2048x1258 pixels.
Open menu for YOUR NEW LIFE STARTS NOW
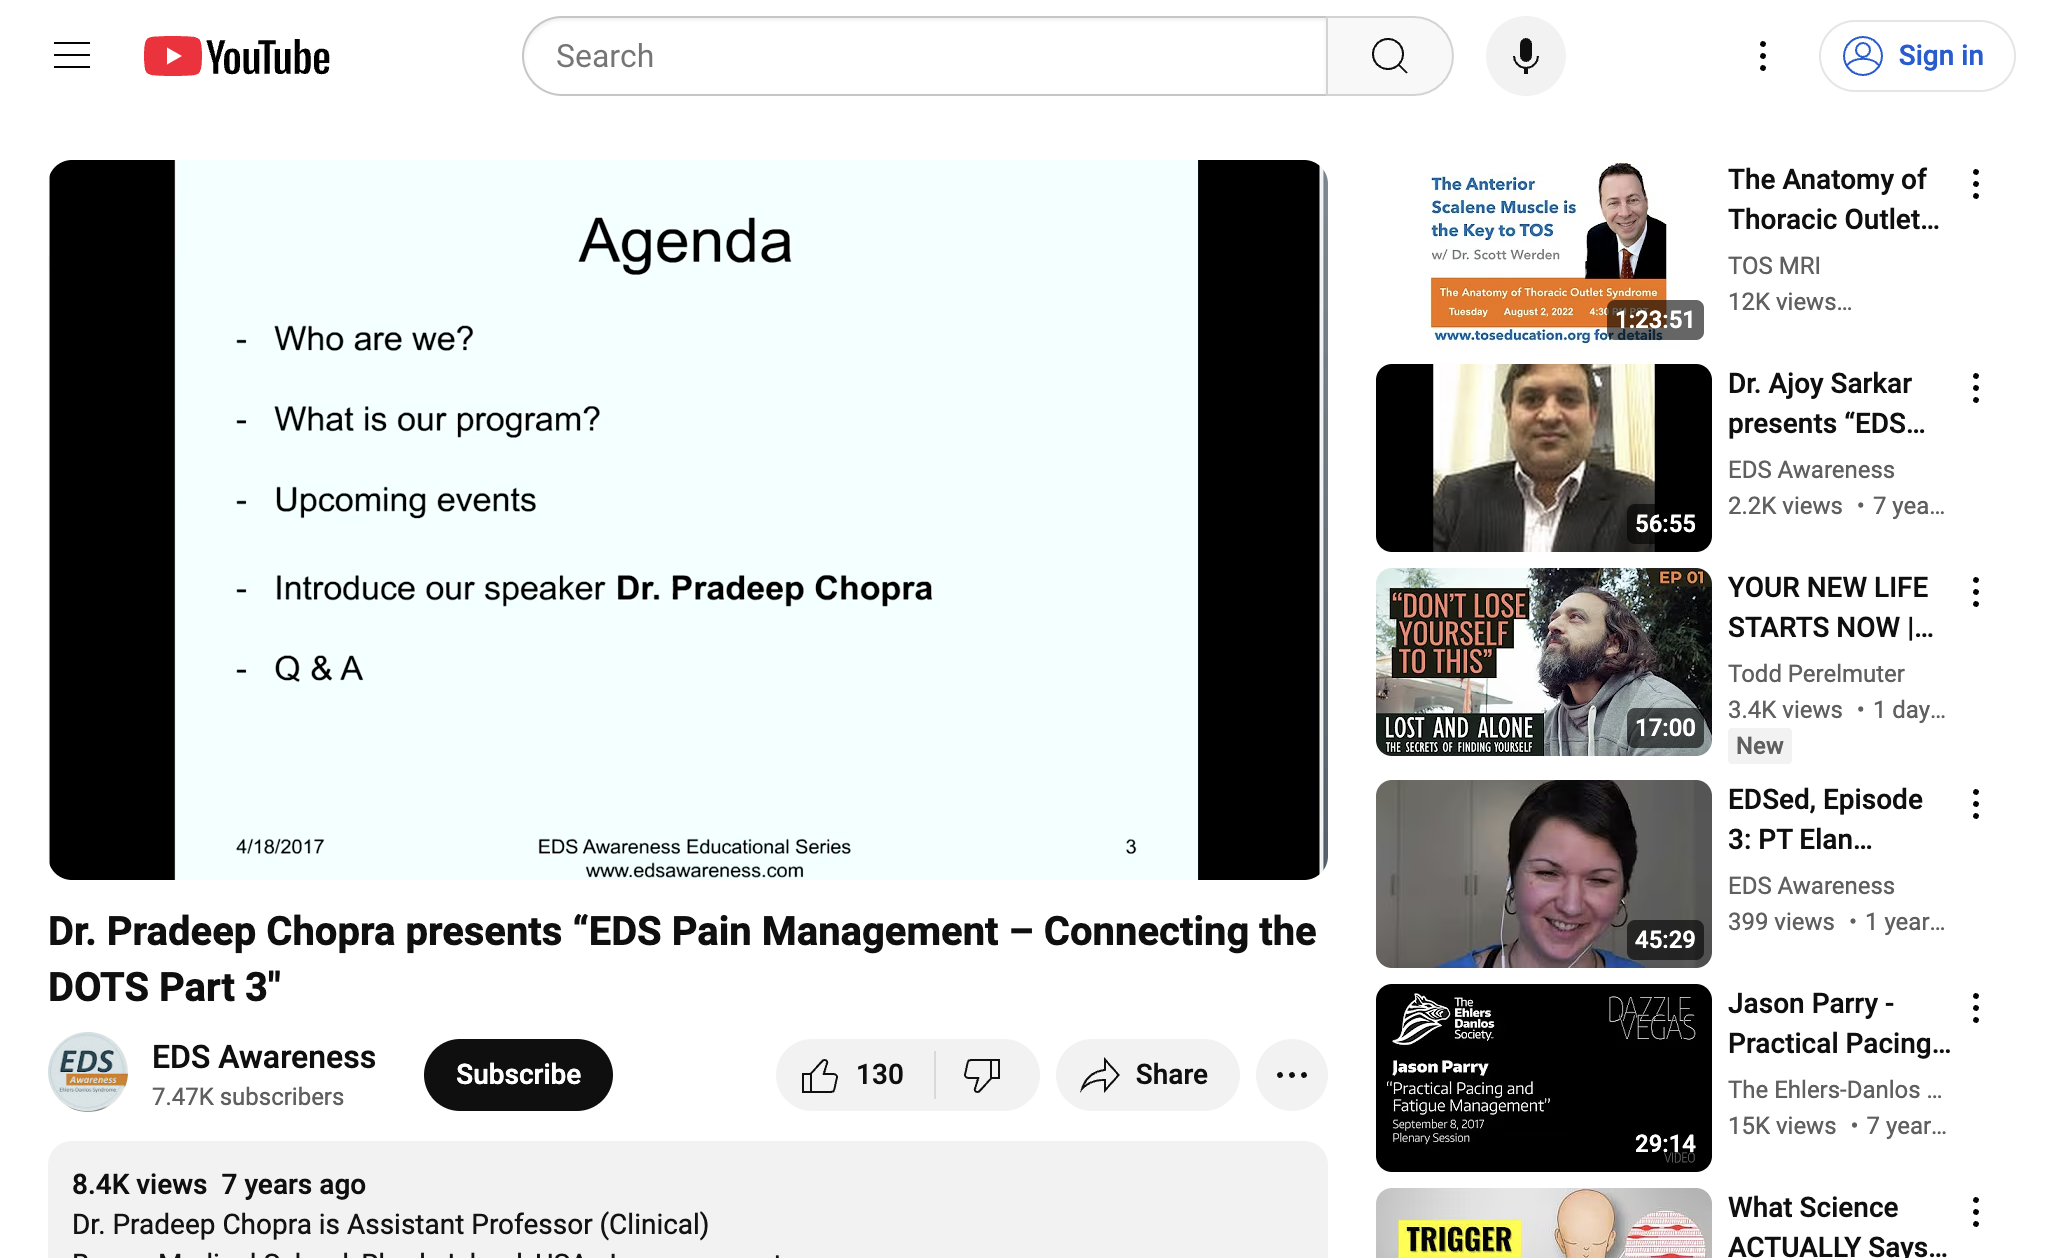(x=1976, y=592)
